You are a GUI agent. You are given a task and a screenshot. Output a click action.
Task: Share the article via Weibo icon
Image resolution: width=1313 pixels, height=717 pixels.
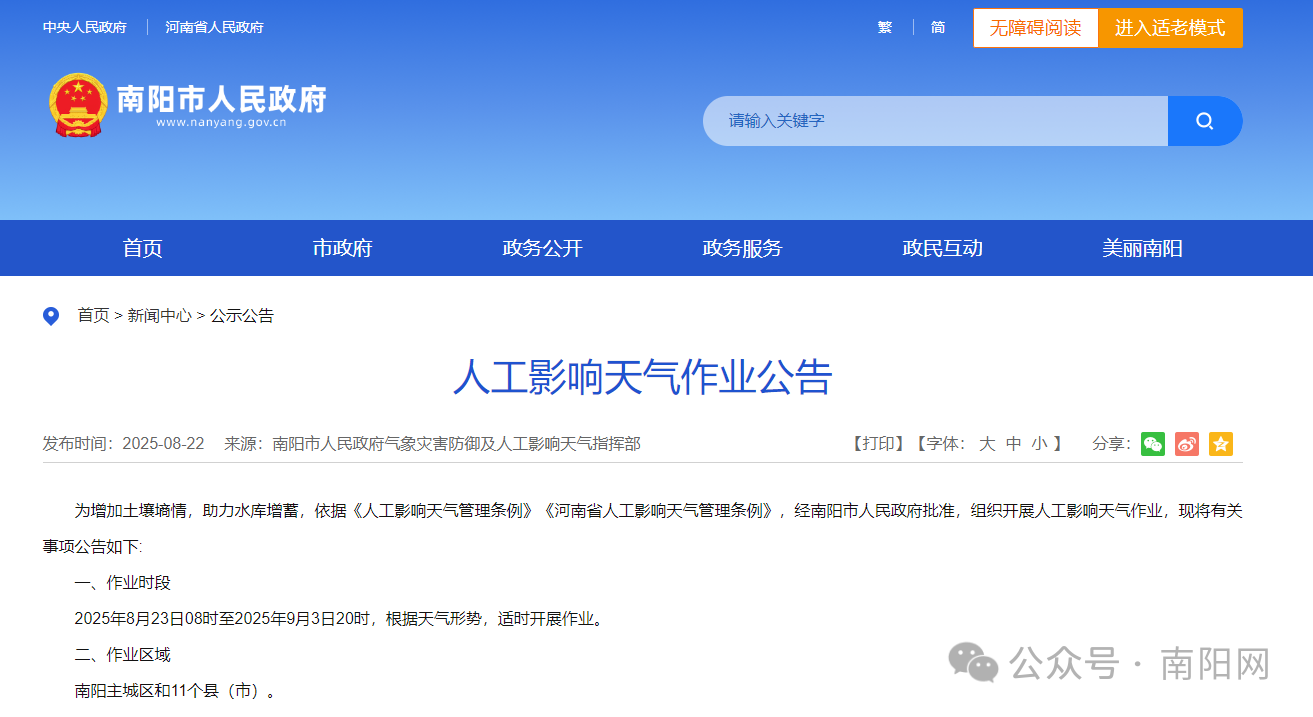click(x=1187, y=444)
